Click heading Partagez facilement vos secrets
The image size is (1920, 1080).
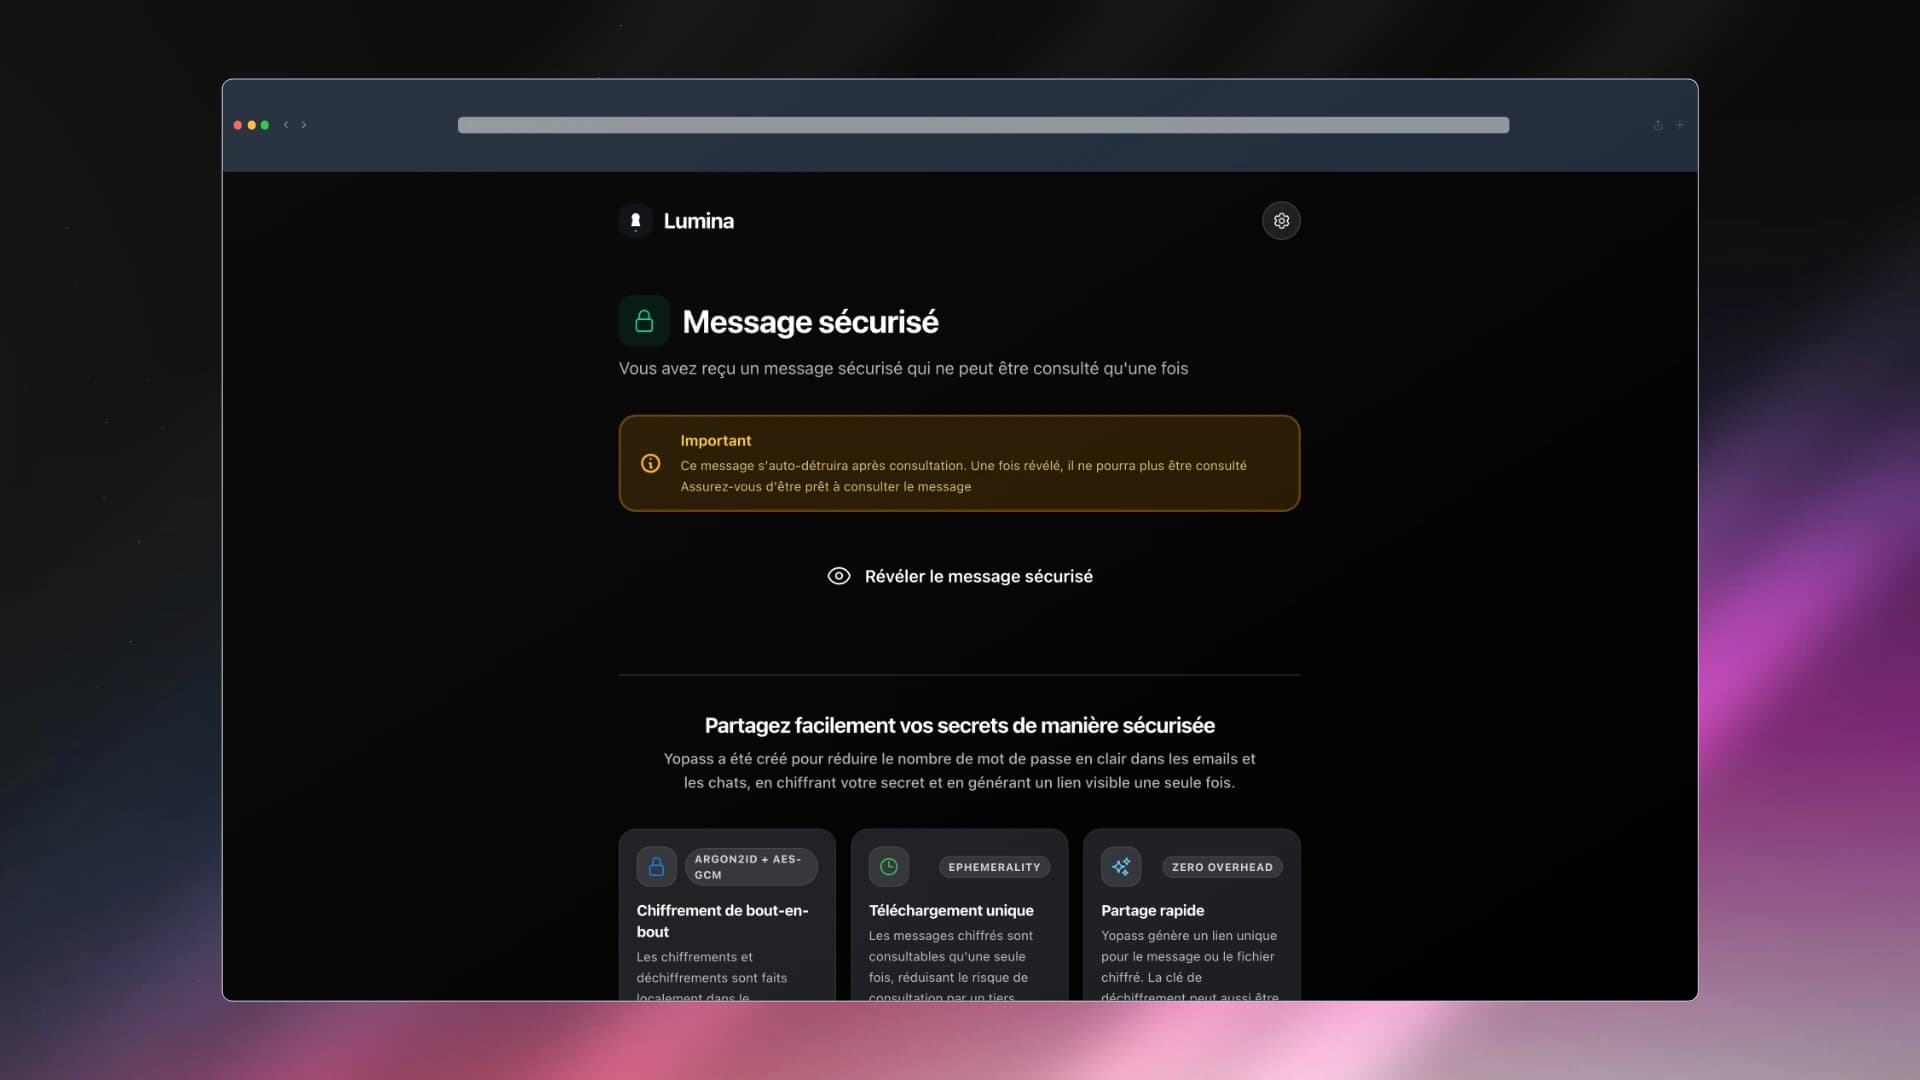tap(959, 725)
